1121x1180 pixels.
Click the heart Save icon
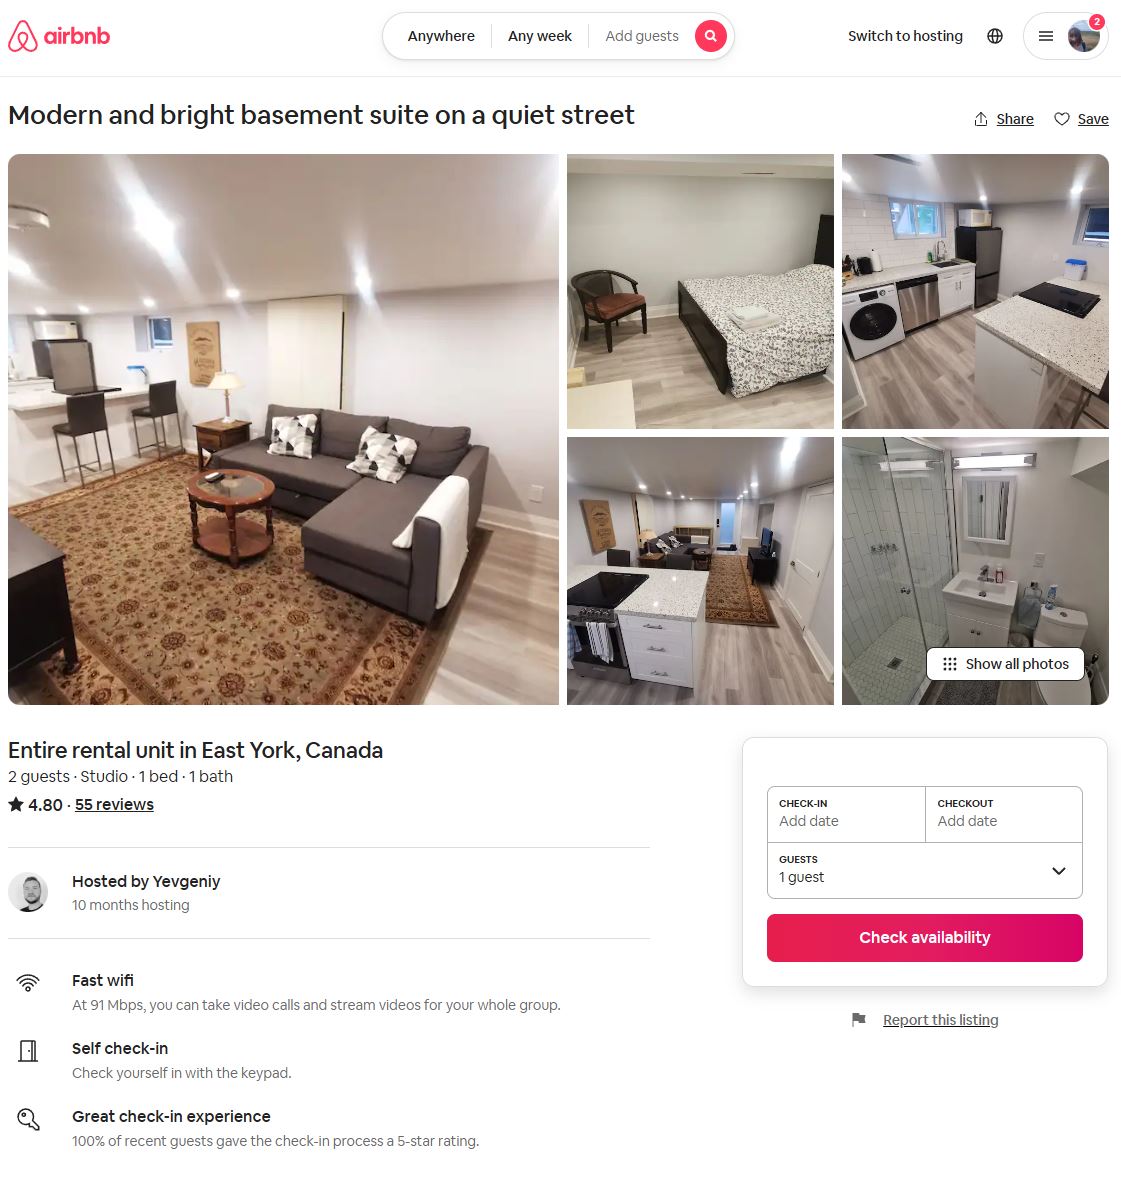[1062, 119]
